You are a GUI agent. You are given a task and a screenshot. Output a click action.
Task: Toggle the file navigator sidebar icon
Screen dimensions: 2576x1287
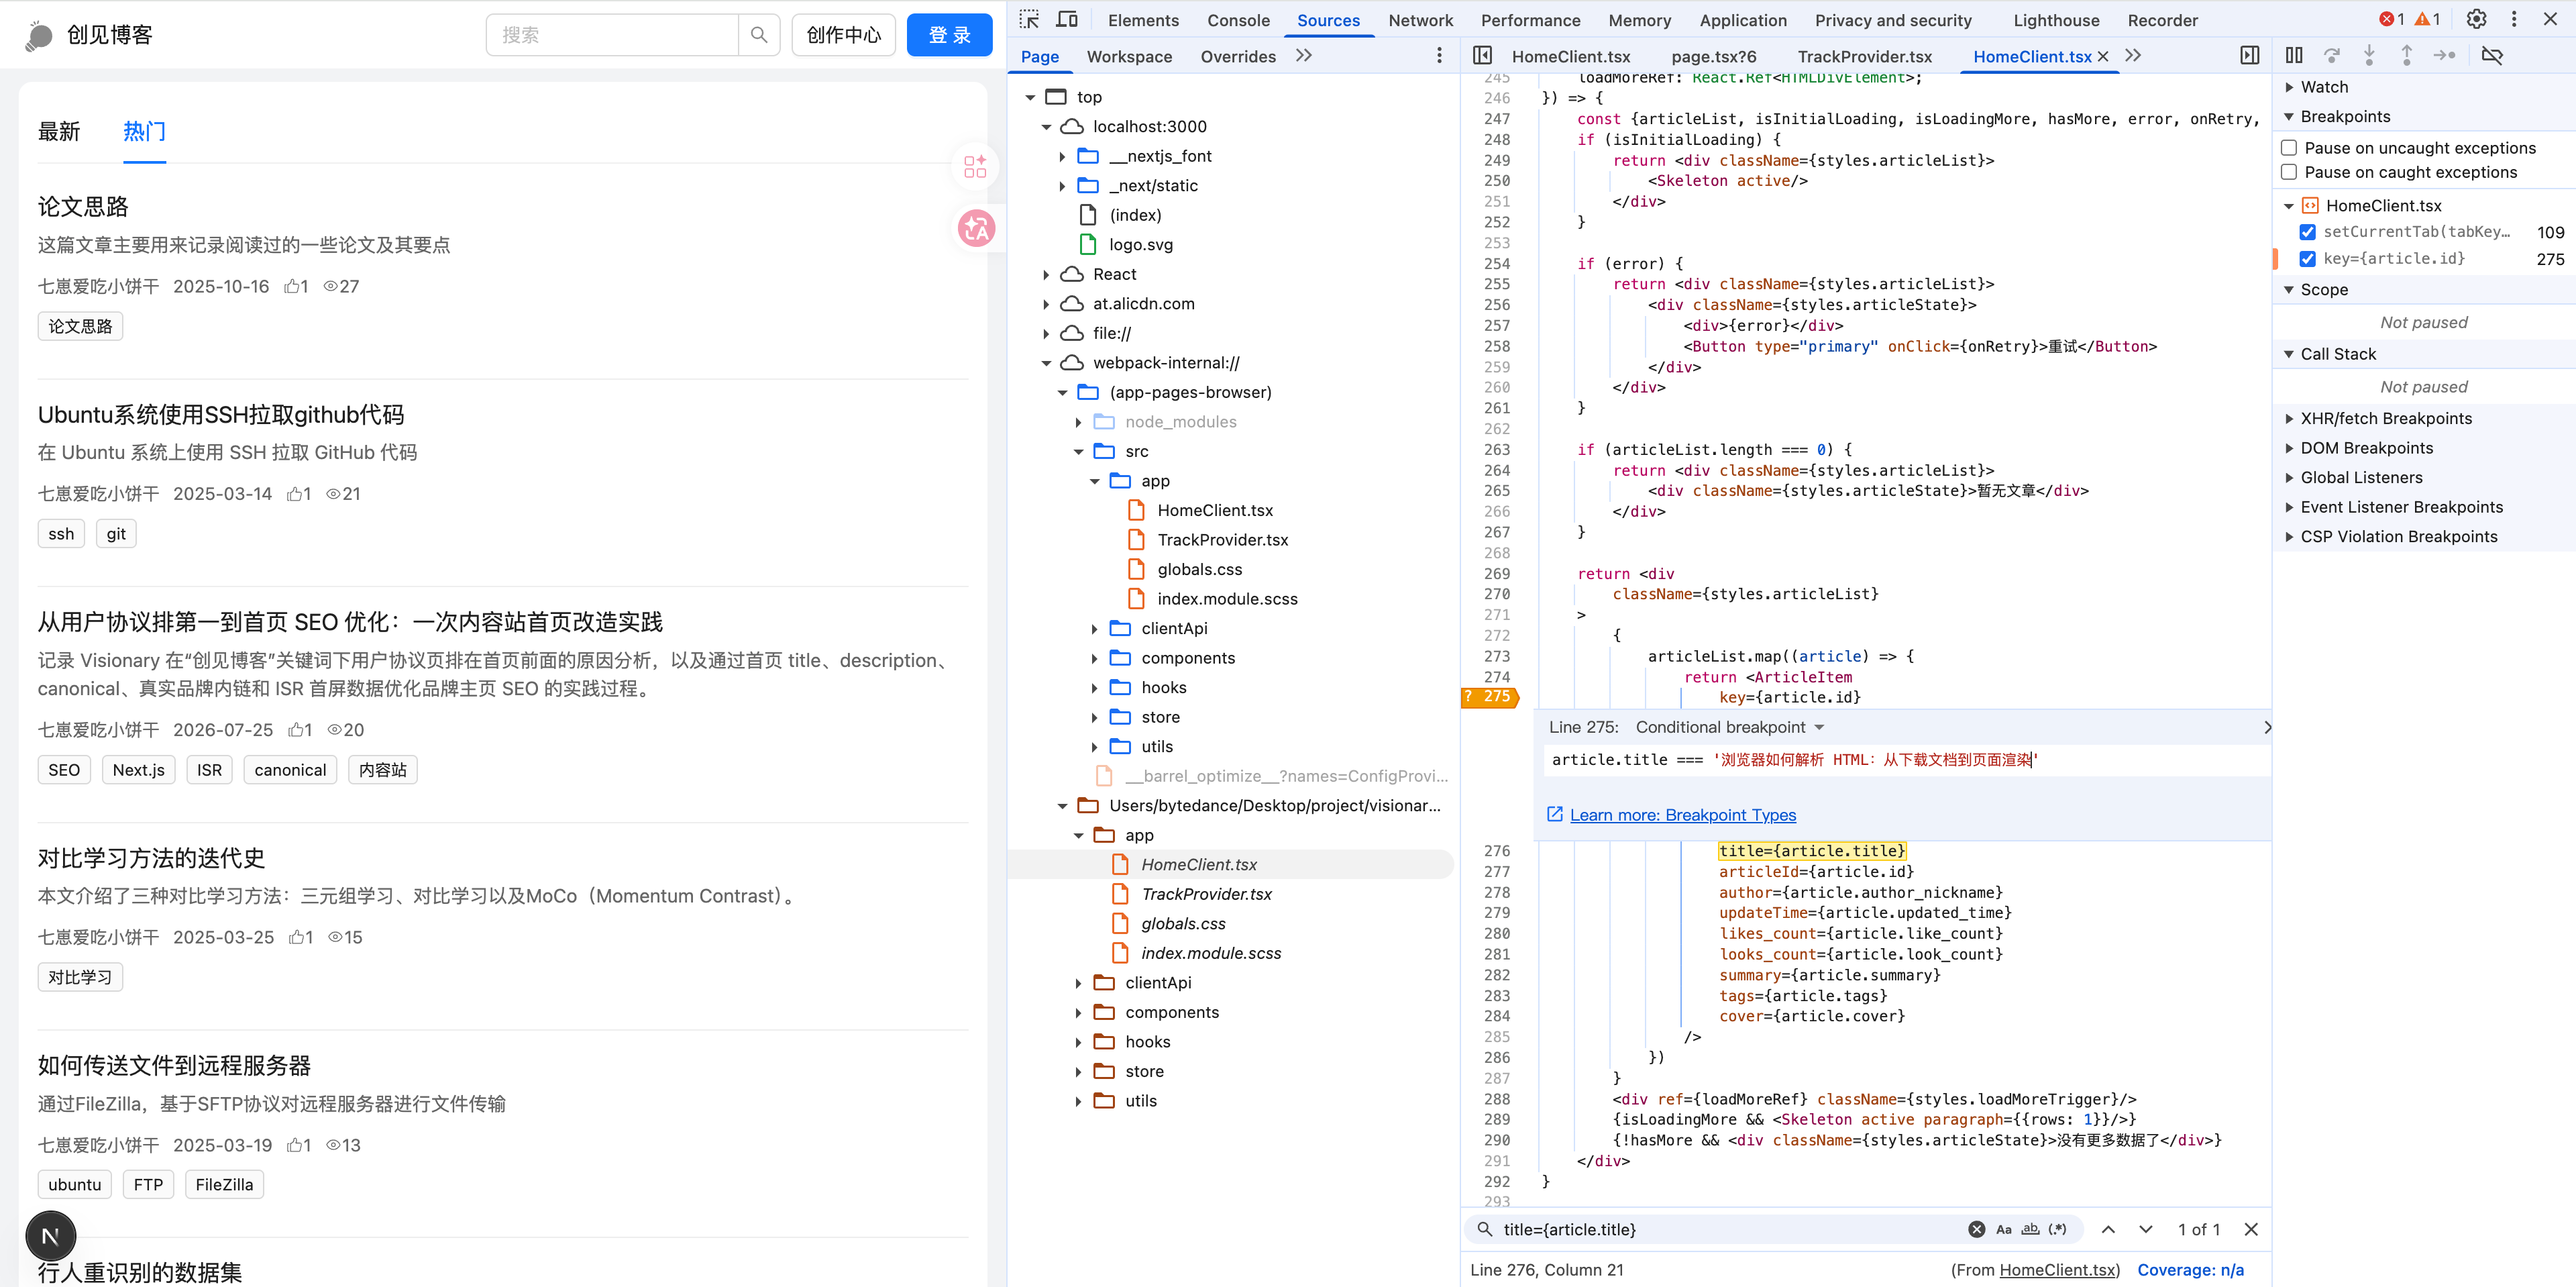(1483, 56)
